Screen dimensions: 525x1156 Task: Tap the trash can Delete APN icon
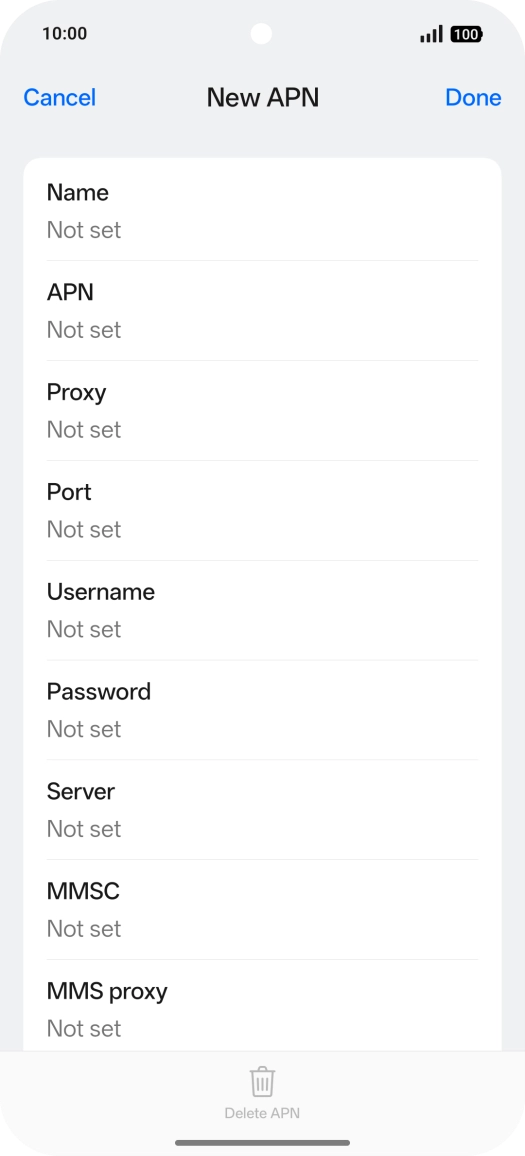point(262,1082)
